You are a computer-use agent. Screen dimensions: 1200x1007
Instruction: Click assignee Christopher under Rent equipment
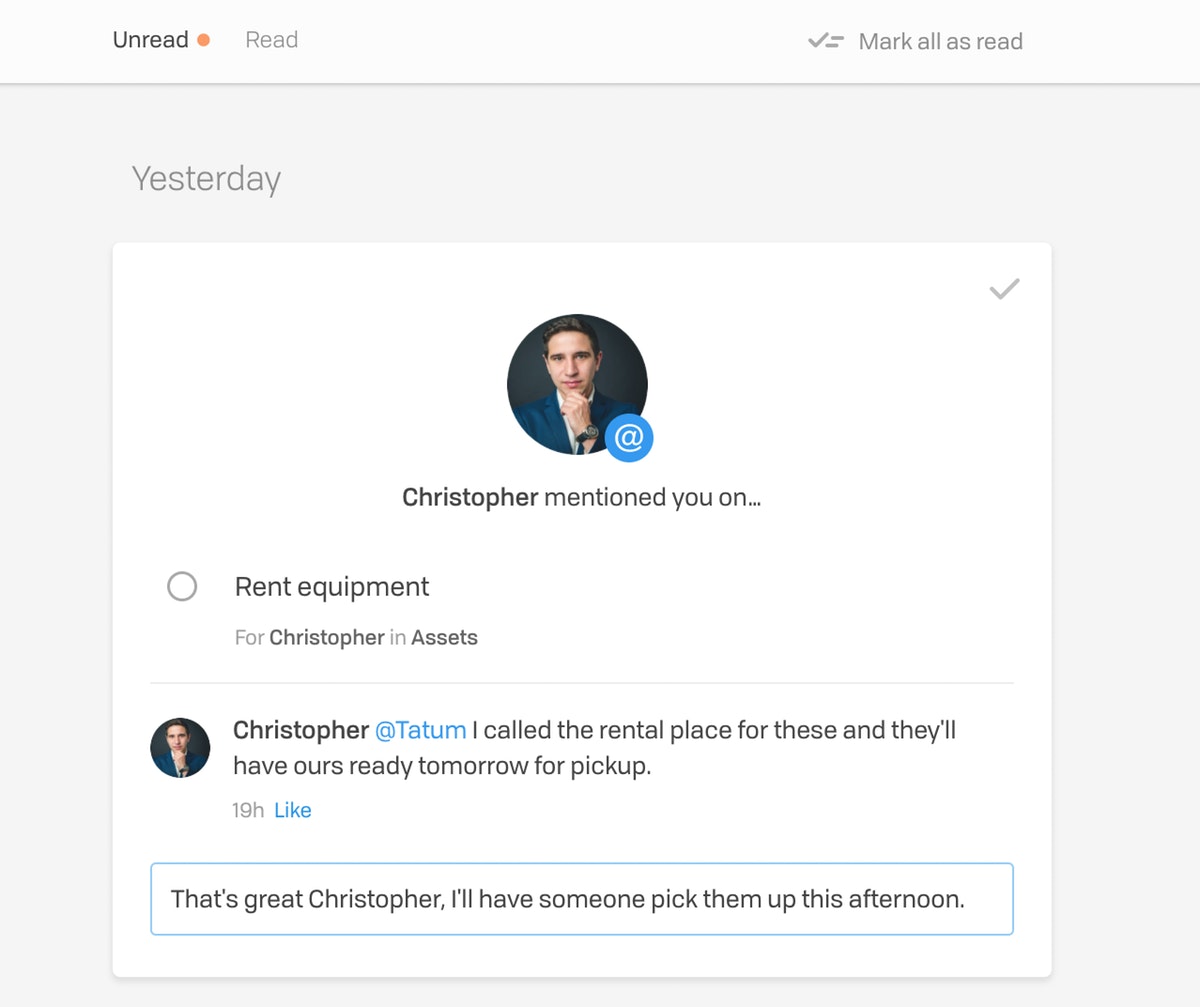tap(327, 637)
